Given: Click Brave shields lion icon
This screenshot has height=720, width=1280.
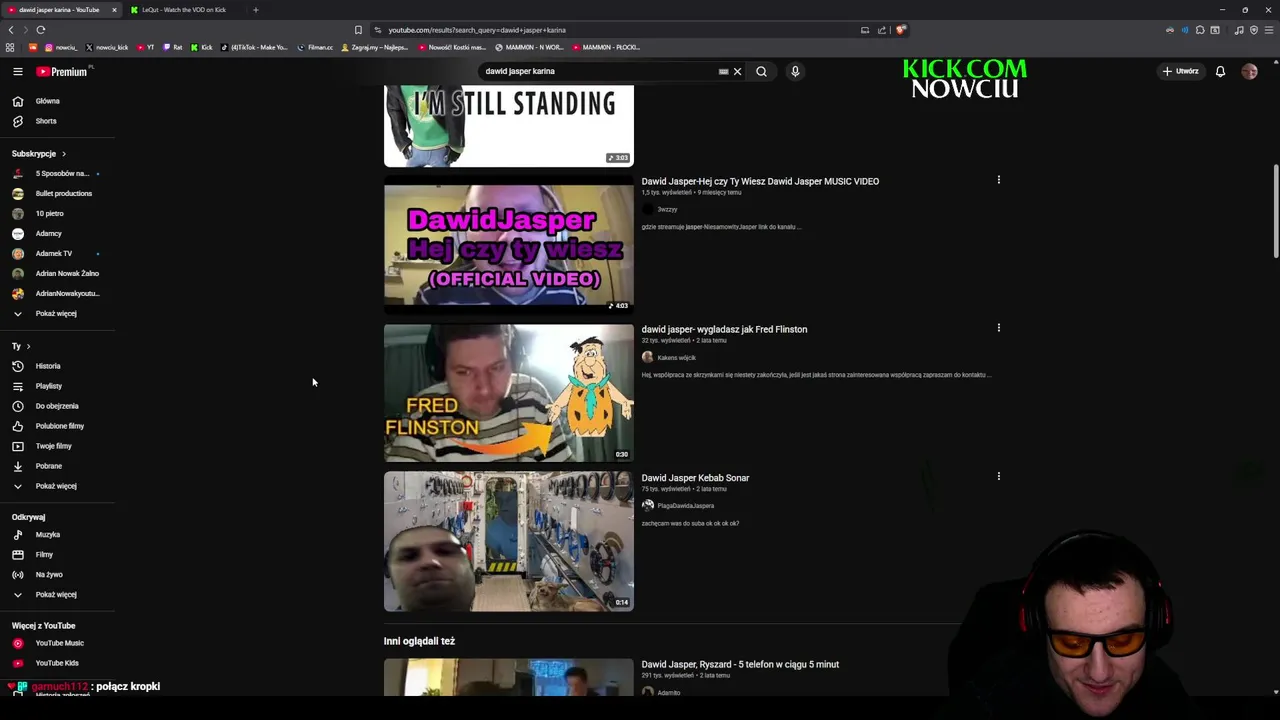Looking at the screenshot, I should [900, 30].
